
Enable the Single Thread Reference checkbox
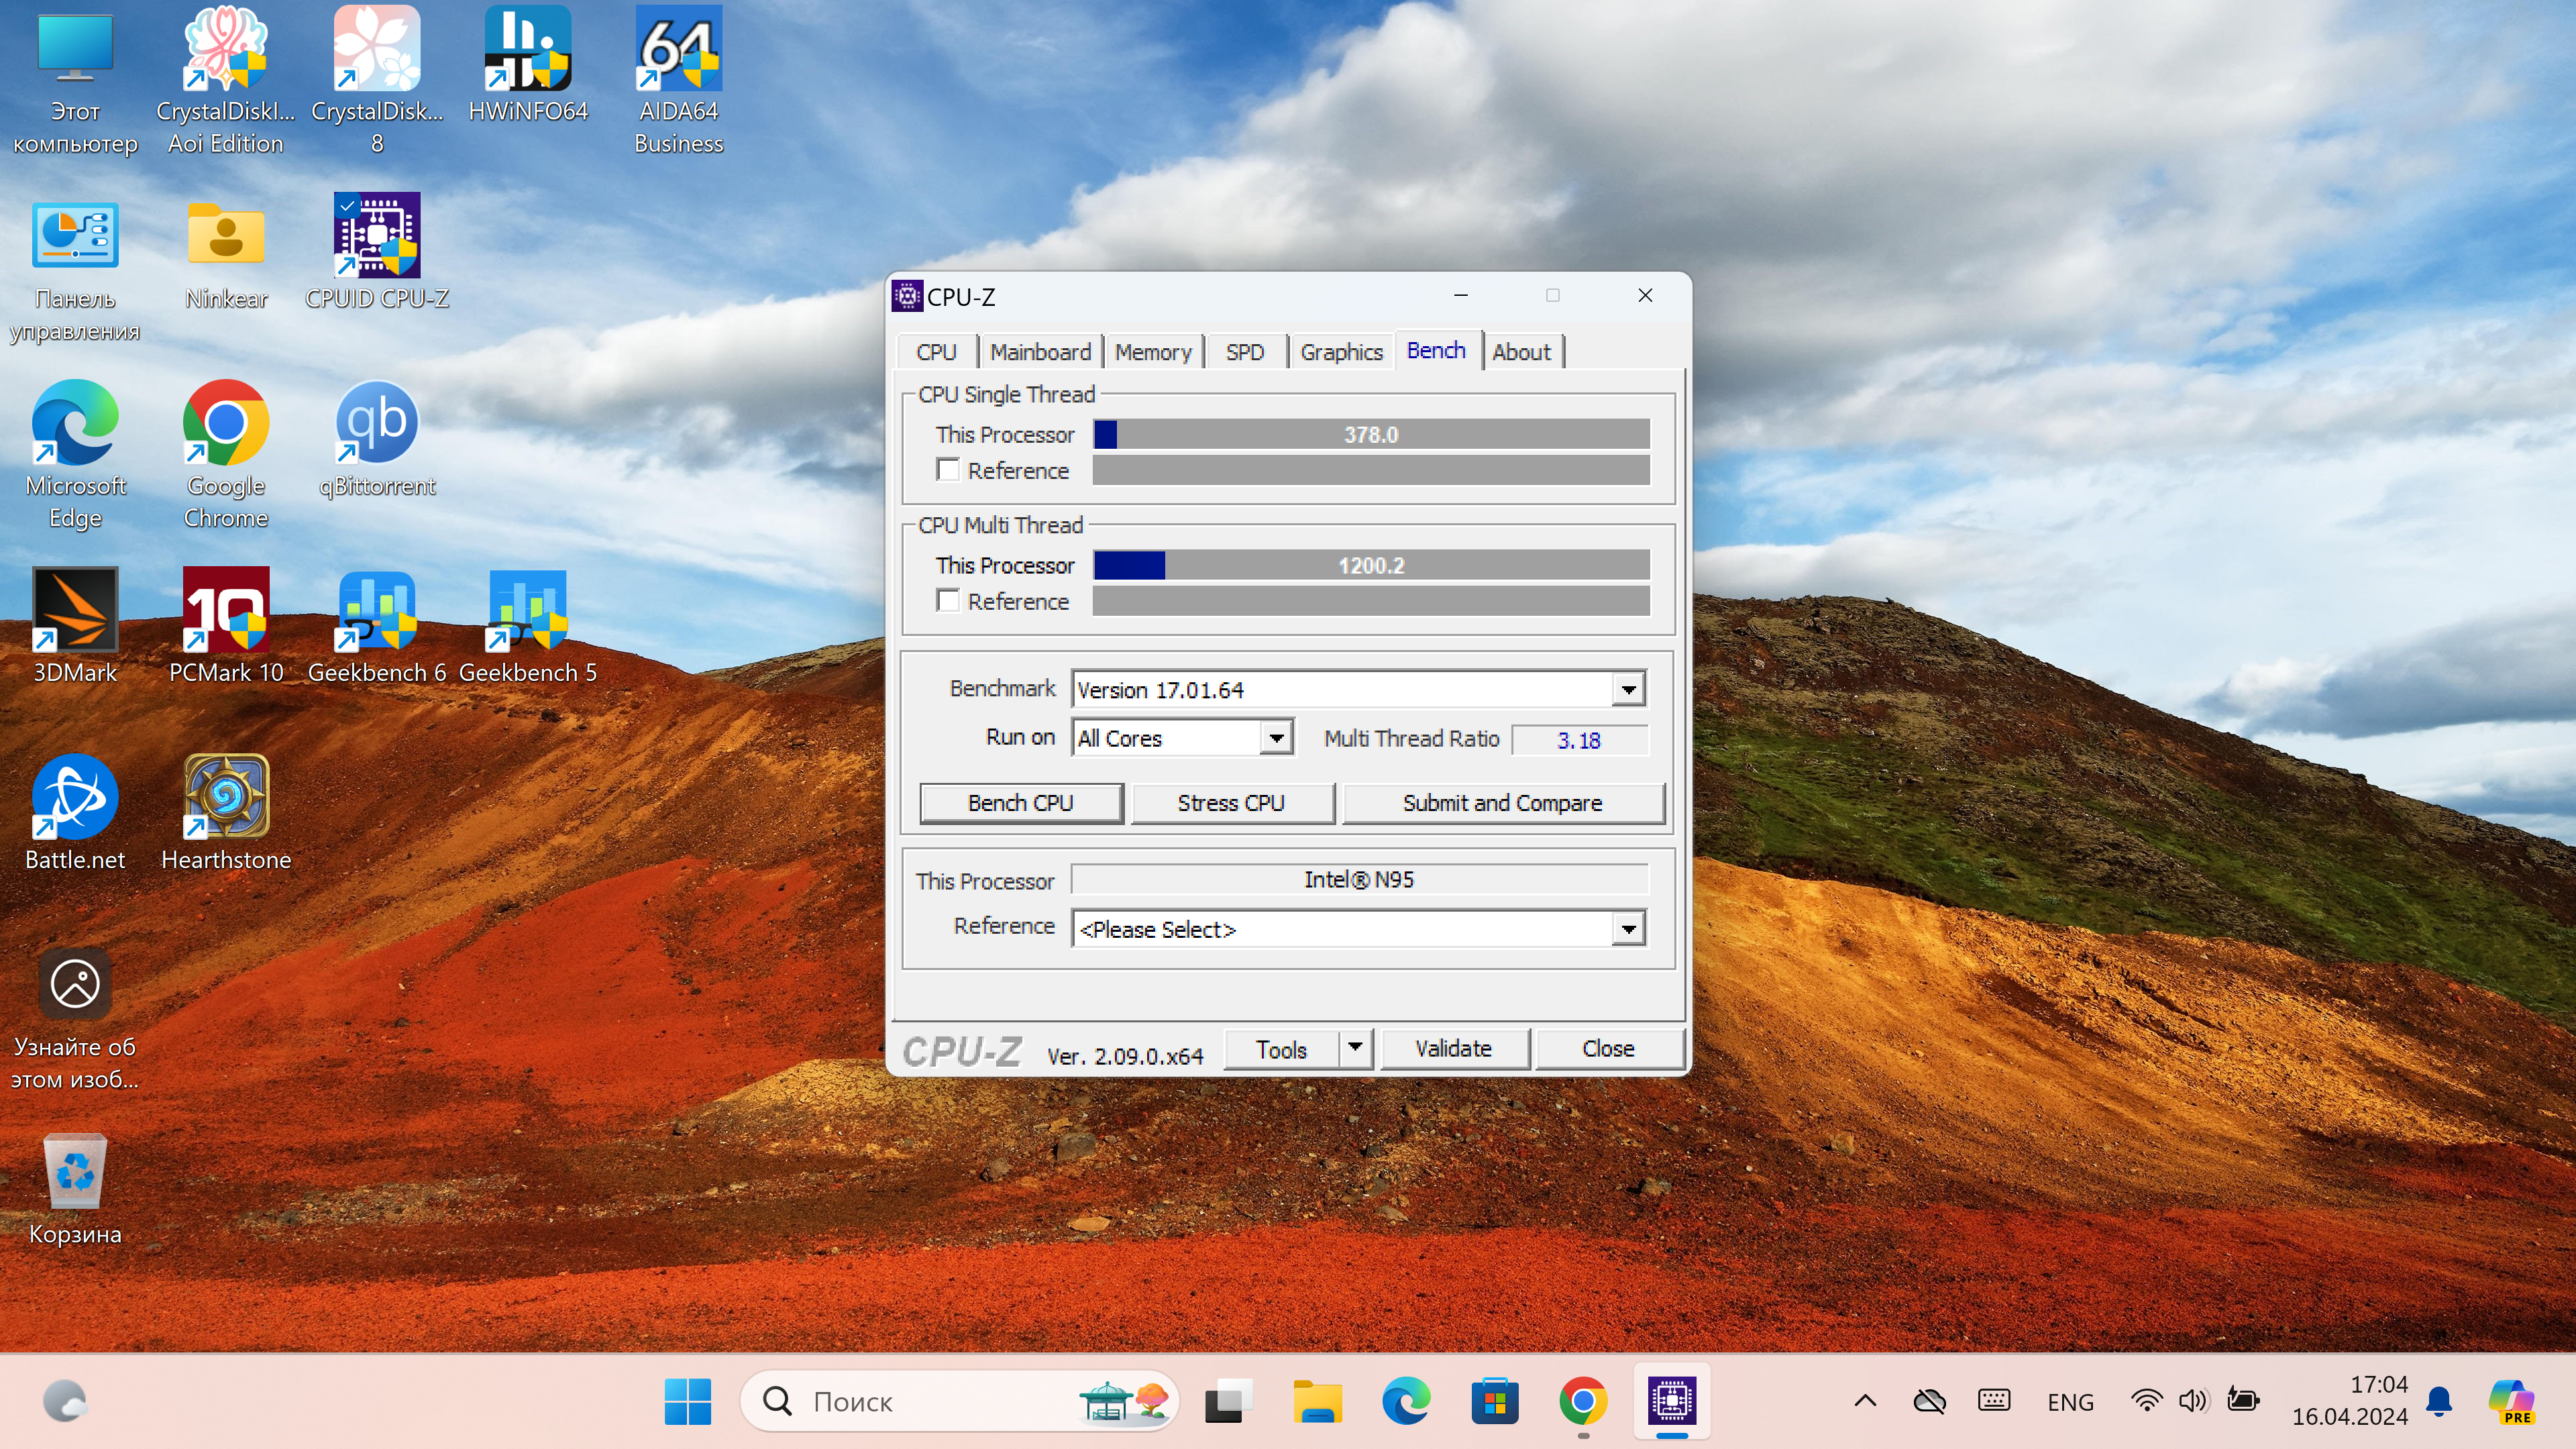pyautogui.click(x=948, y=470)
